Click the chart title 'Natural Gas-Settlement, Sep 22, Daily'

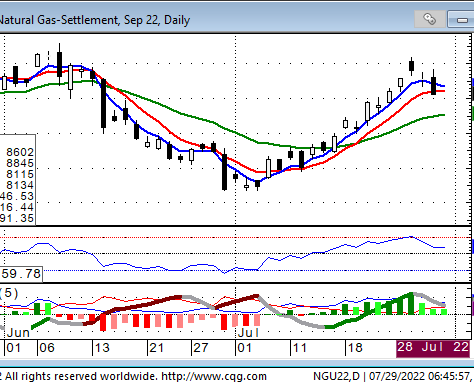pos(94,20)
